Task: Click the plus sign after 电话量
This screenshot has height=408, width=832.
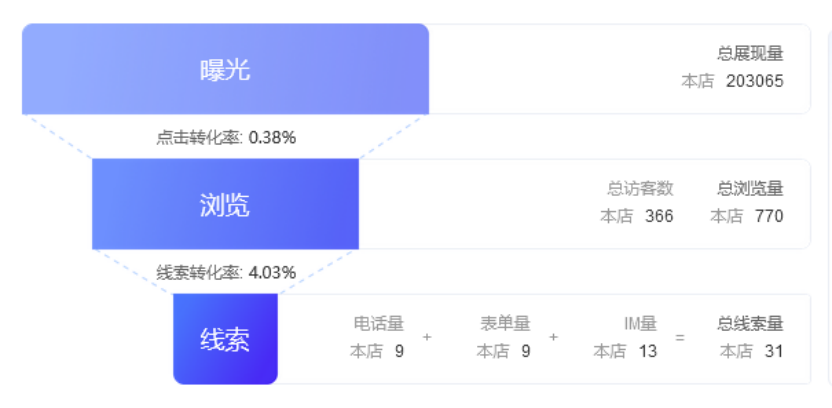Action: [427, 337]
